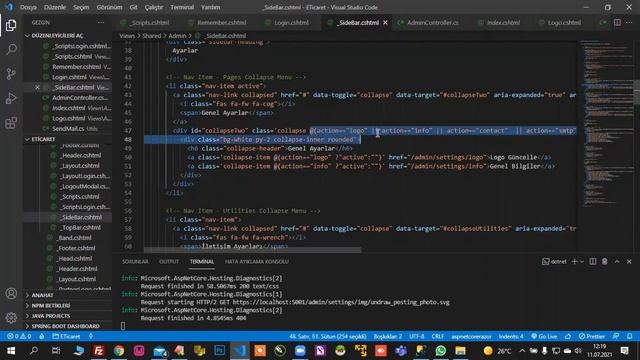Open the Manage gear icon
The width and height of the screenshot is (640, 360).
11,317
